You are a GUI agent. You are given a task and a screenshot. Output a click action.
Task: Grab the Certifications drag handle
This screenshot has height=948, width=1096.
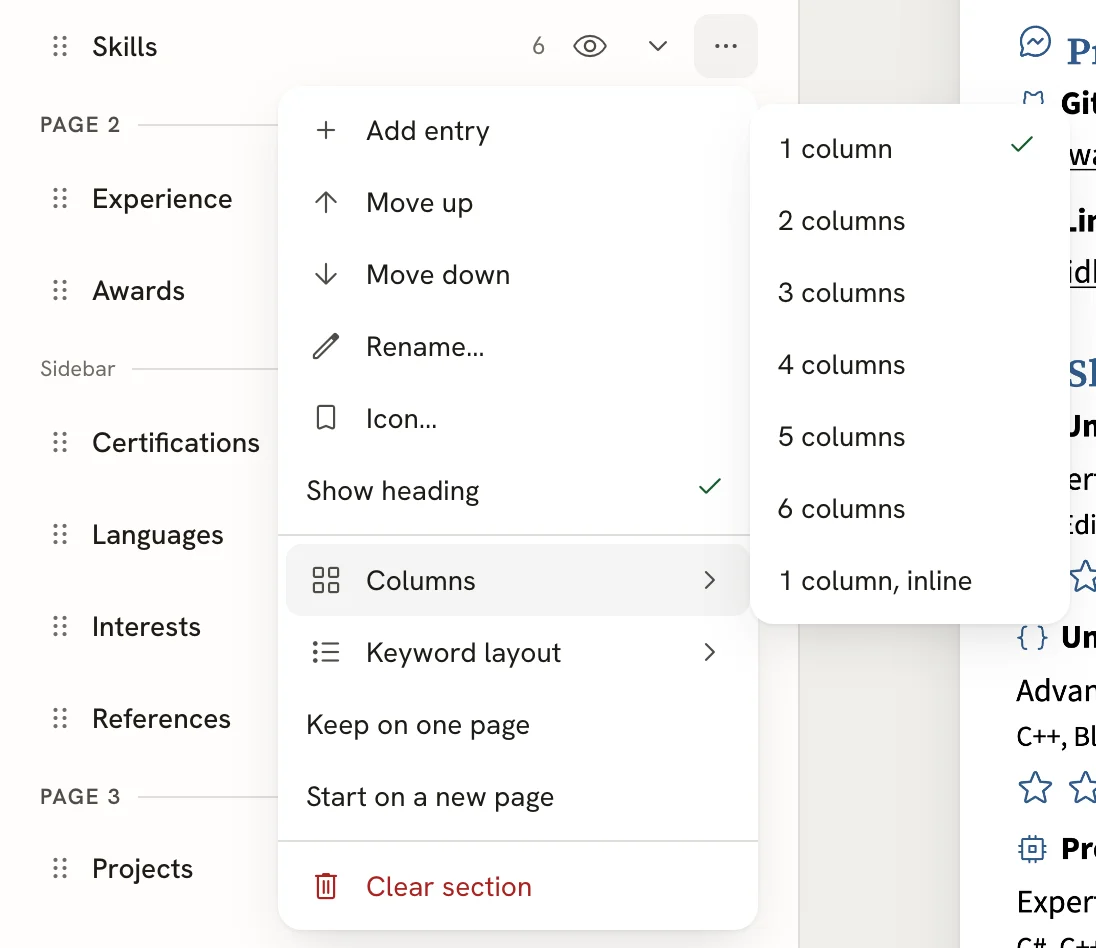pos(60,443)
